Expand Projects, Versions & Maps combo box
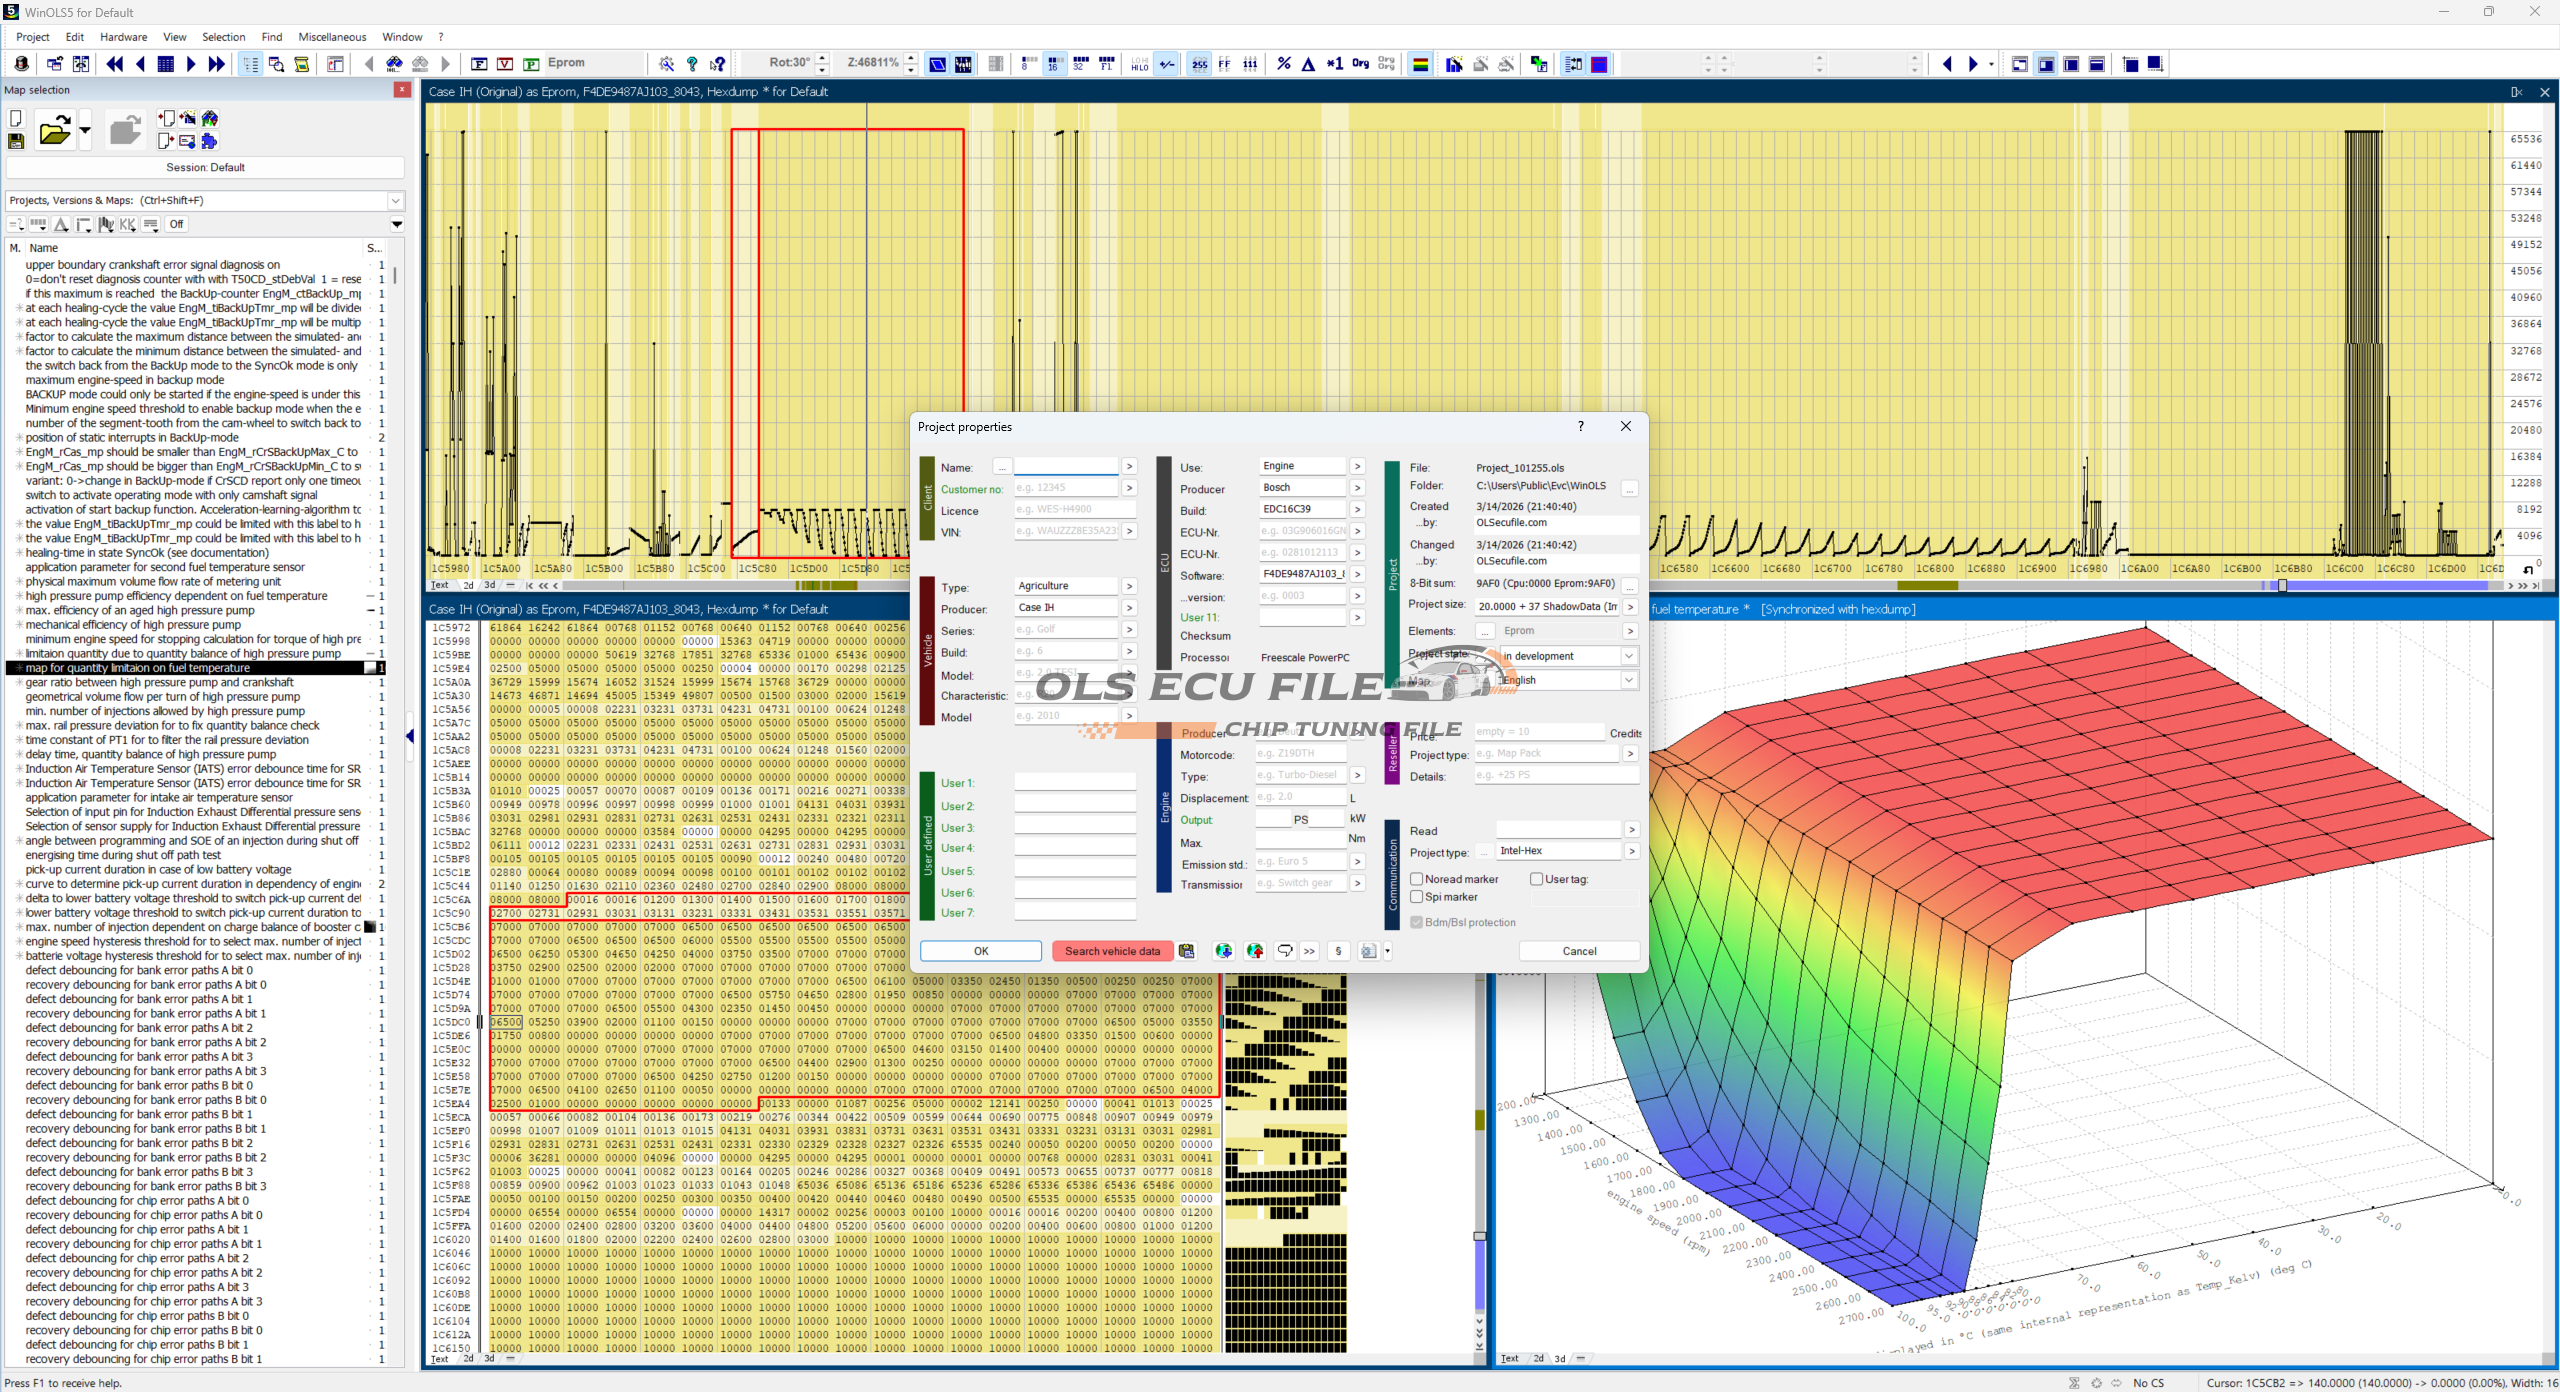The width and height of the screenshot is (2560, 1392). [396, 201]
